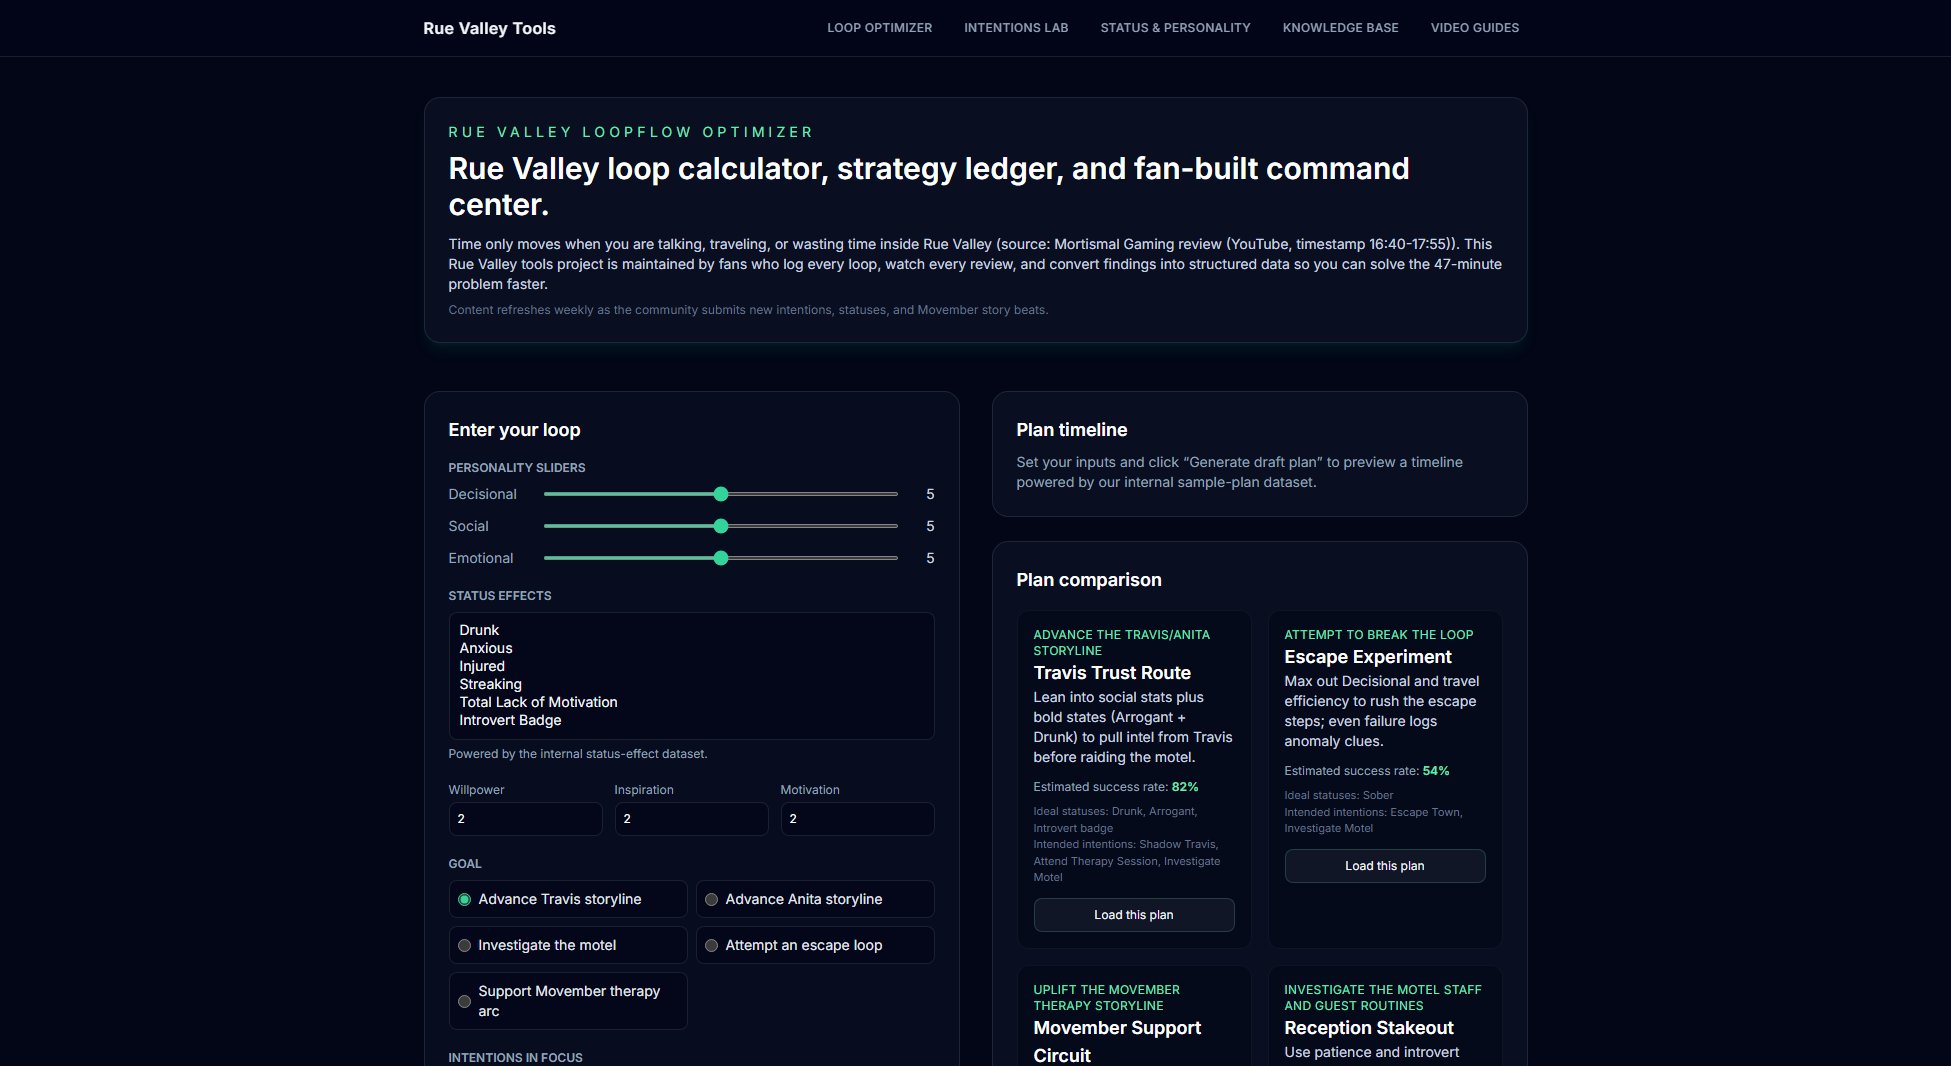Click the Rue Valley Tools logo
1951x1066 pixels.
tap(489, 28)
